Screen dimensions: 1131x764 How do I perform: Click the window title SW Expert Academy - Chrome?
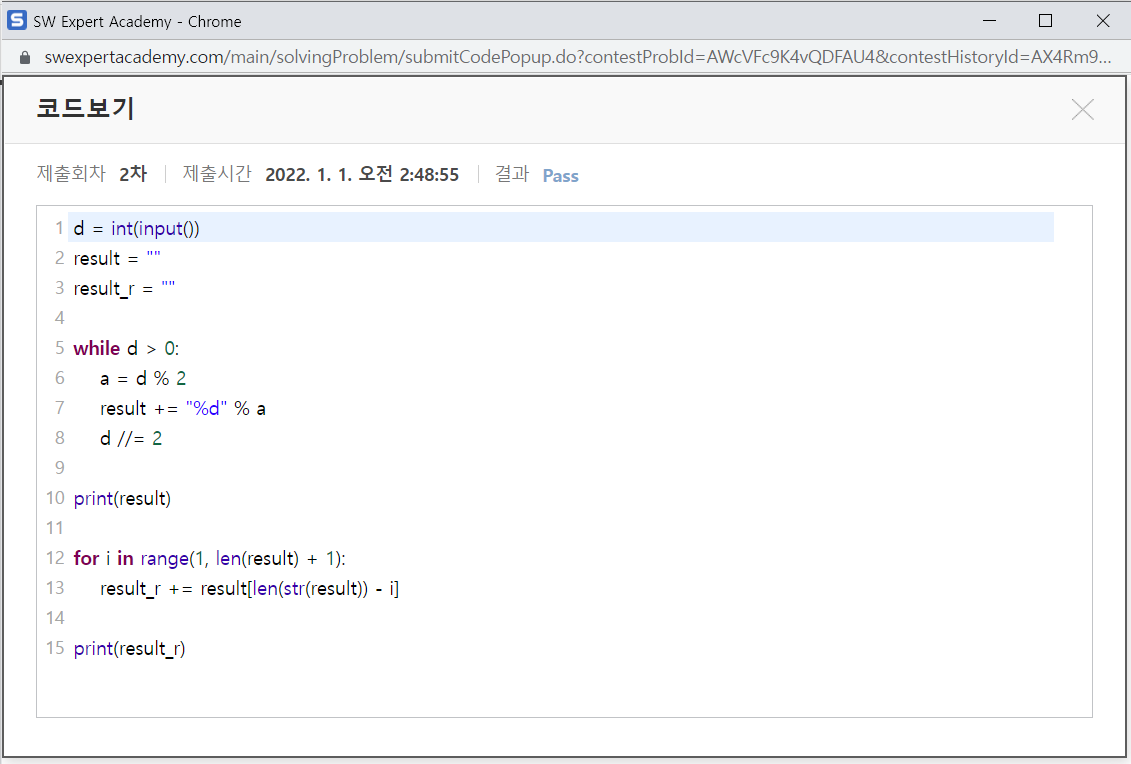pos(137,22)
